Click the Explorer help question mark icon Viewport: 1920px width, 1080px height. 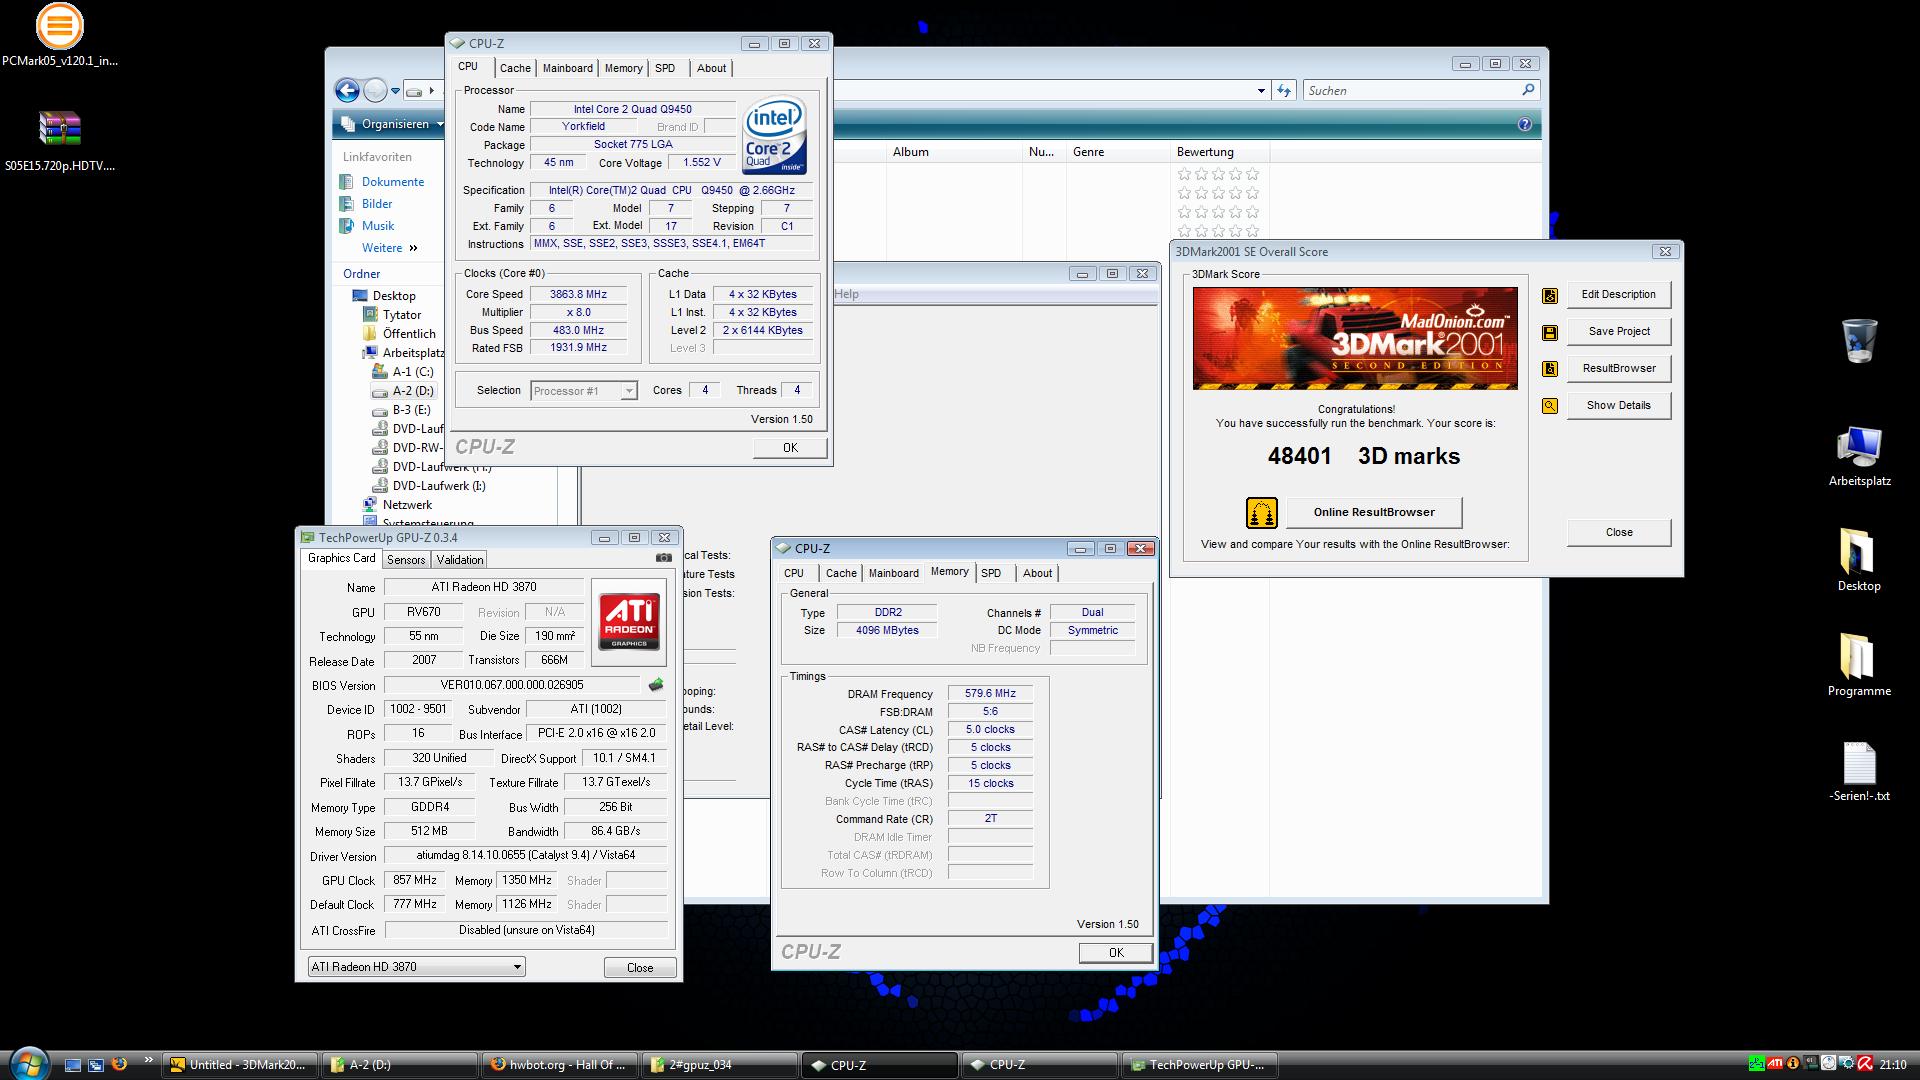click(1524, 125)
